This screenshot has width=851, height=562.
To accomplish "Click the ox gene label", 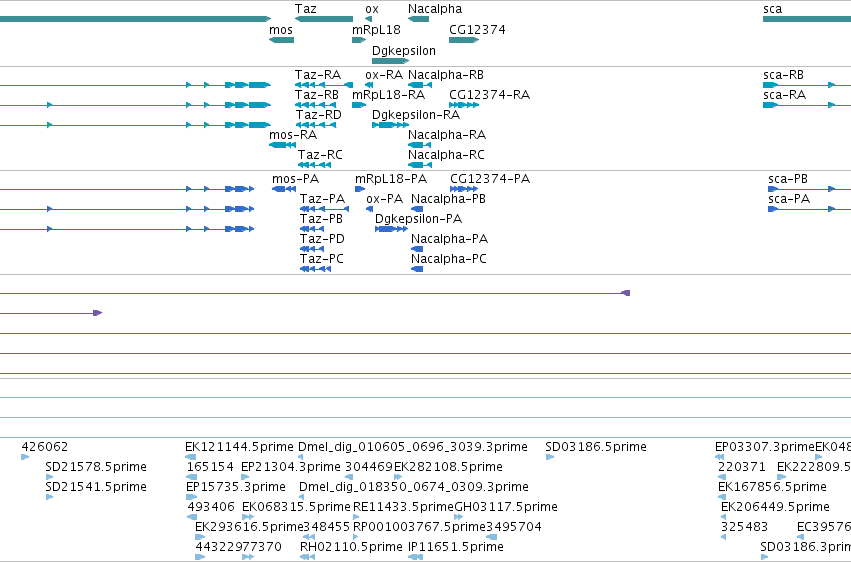I will 372,9.
